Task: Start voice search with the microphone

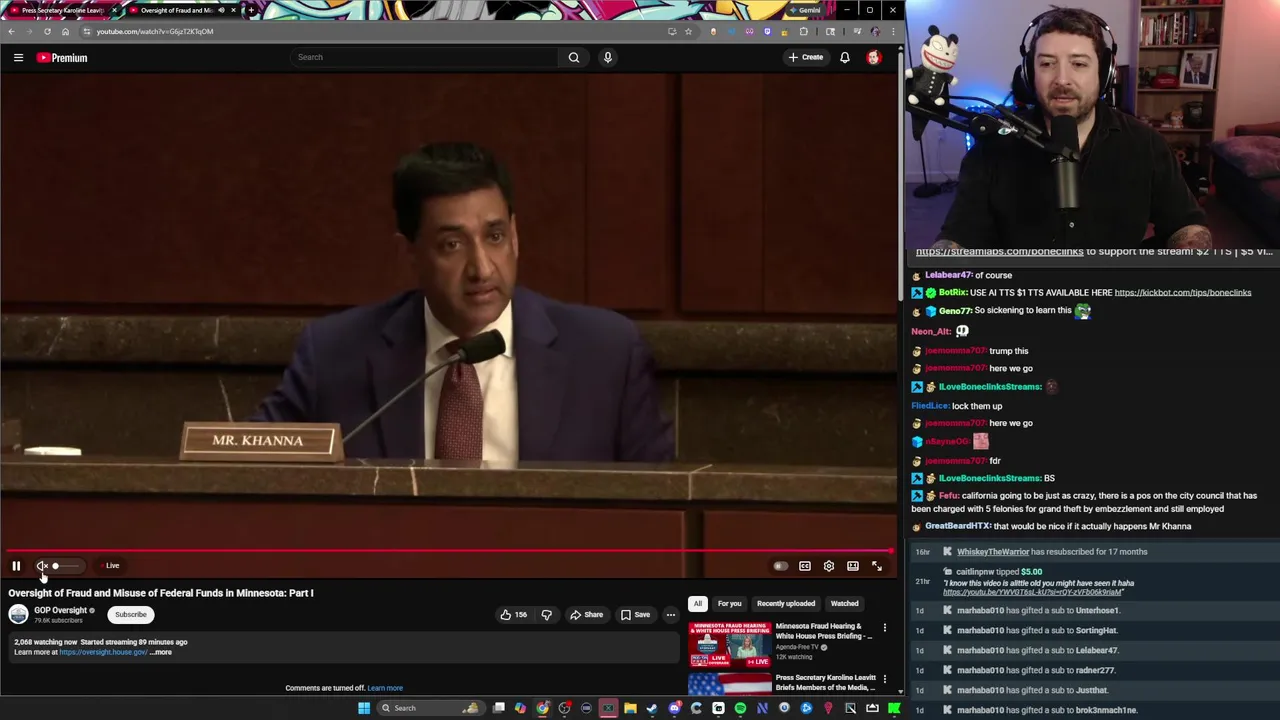Action: 607,57
